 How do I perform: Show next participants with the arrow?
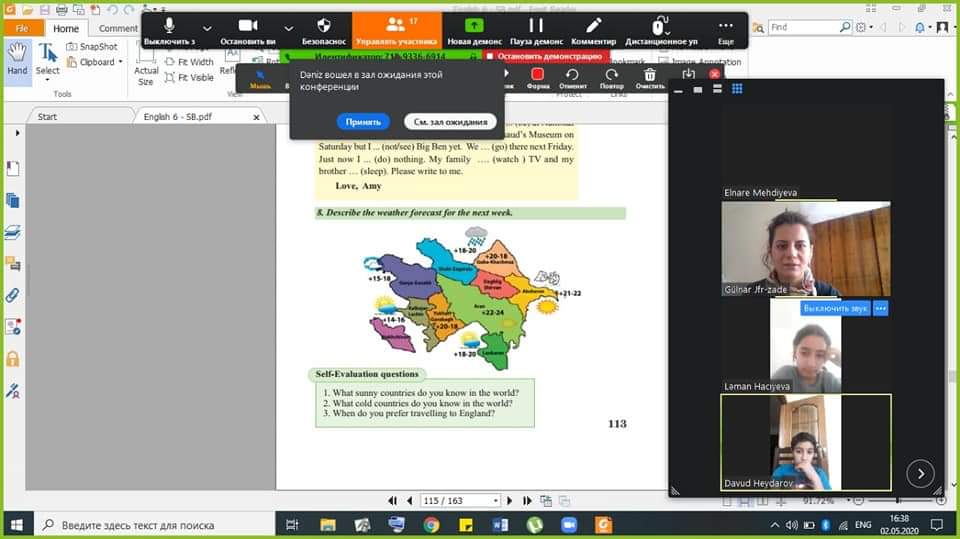pyautogui.click(x=920, y=473)
